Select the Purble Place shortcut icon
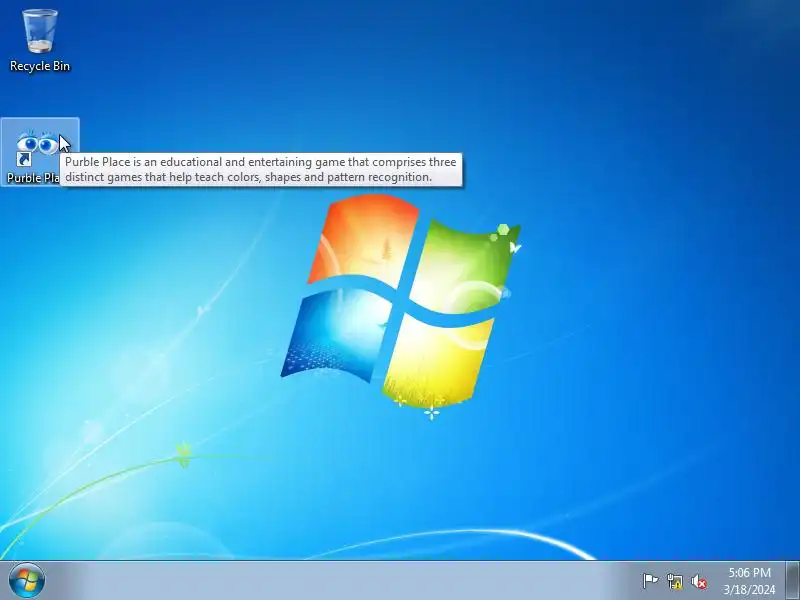 click(x=37, y=147)
